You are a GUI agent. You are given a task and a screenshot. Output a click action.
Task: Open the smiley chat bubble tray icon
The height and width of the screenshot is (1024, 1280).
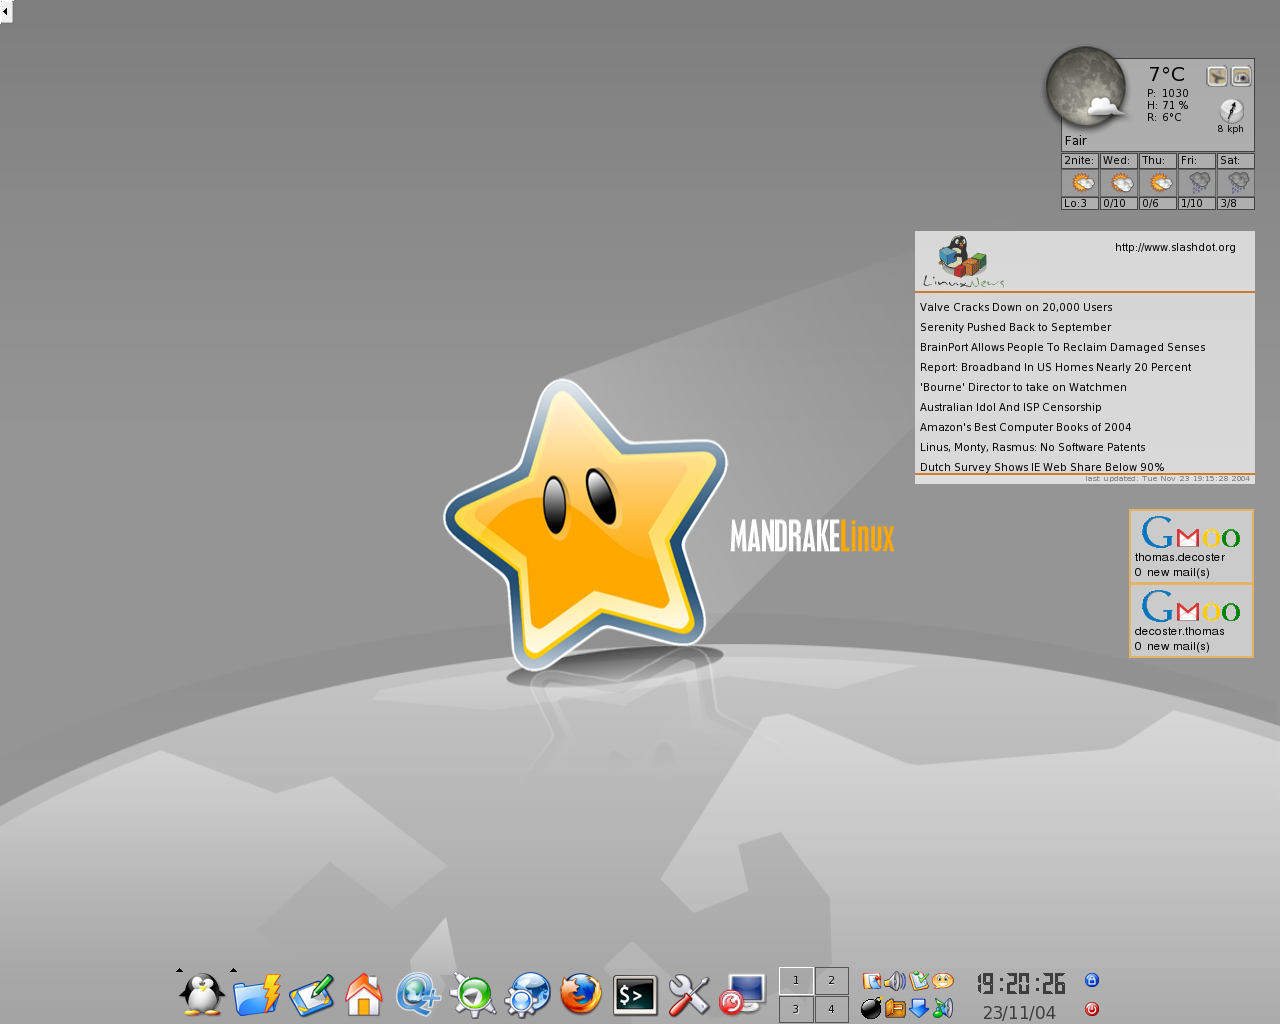943,981
